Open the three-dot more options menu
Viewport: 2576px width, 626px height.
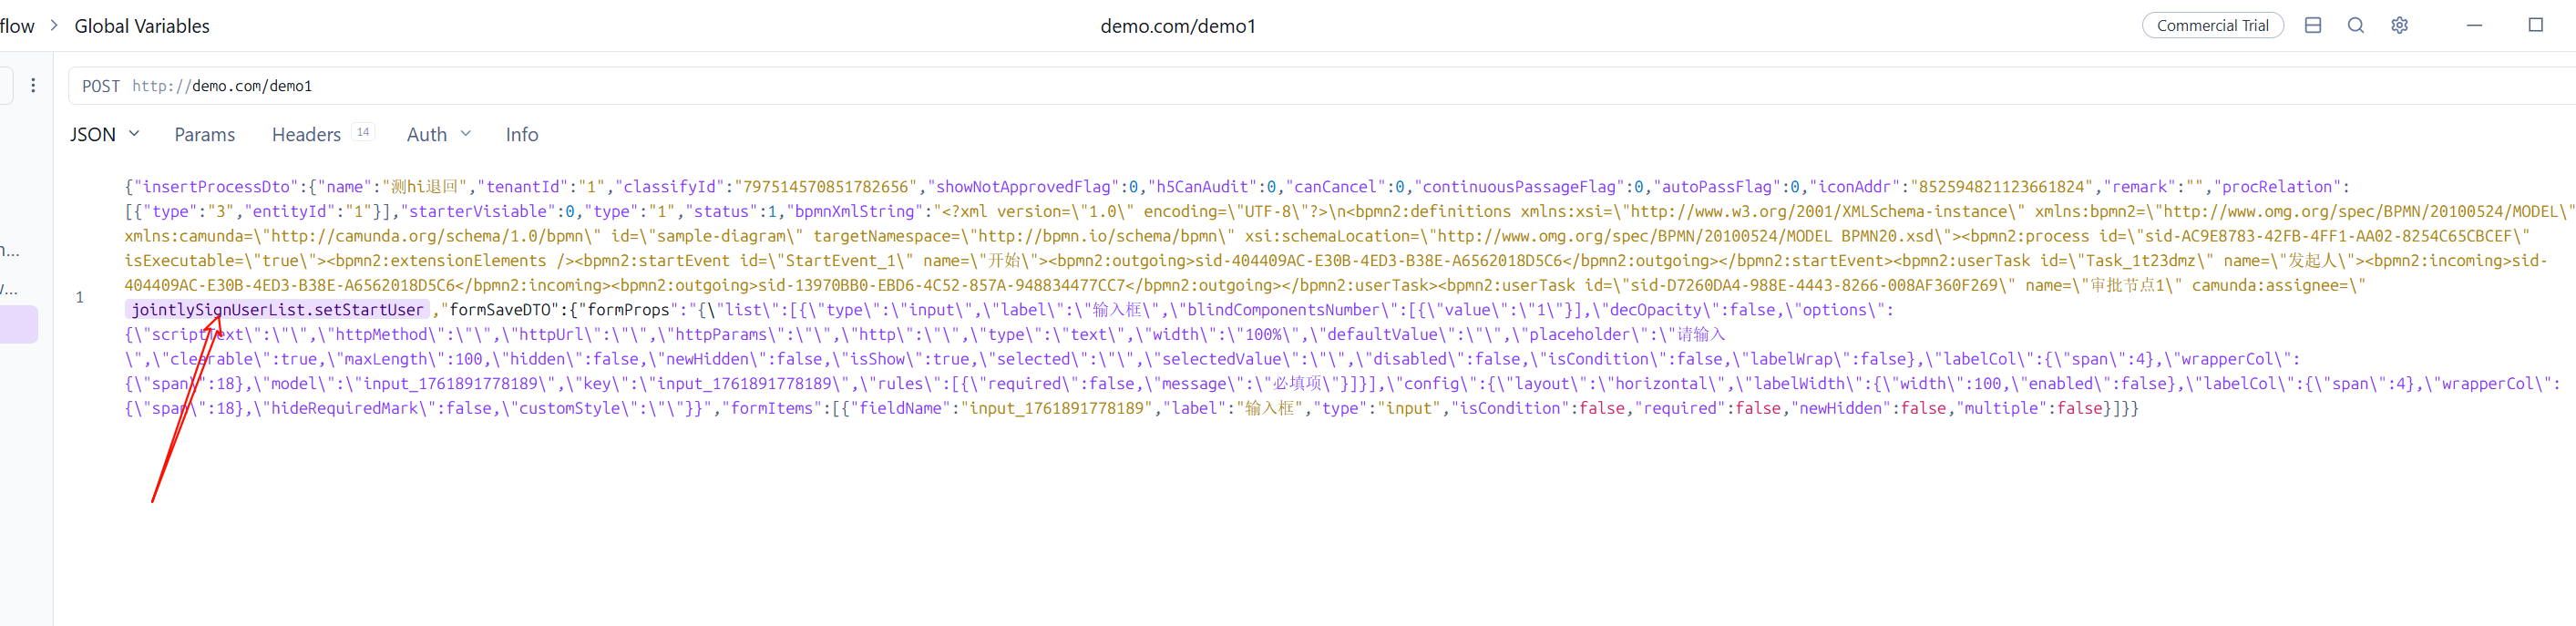pyautogui.click(x=33, y=86)
